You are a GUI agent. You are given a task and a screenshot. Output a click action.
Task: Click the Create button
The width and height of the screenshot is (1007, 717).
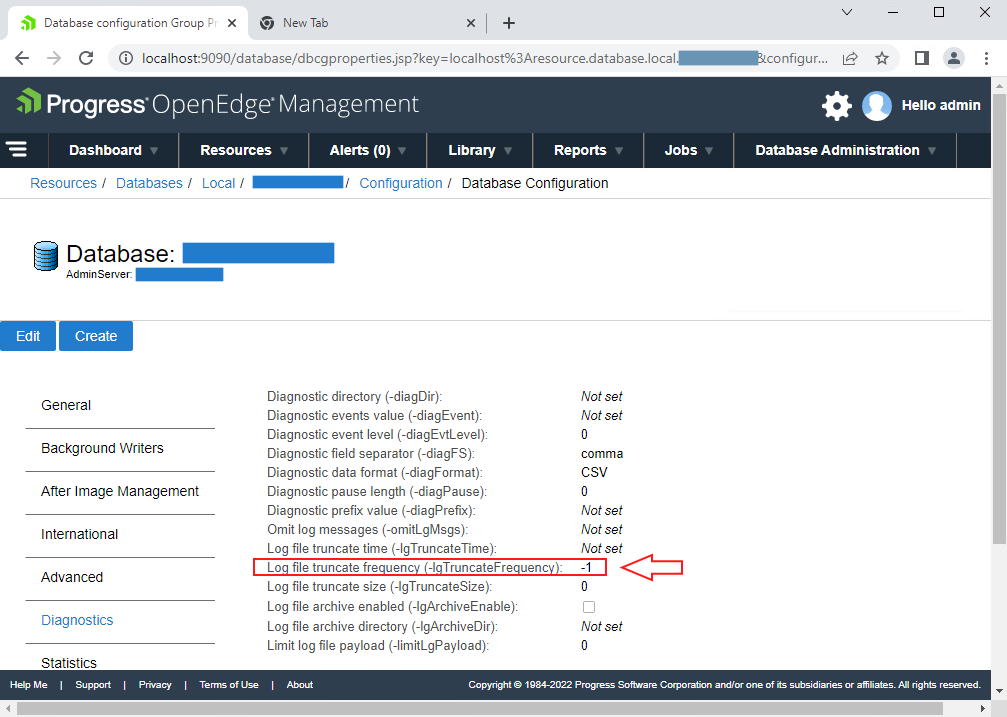(96, 336)
